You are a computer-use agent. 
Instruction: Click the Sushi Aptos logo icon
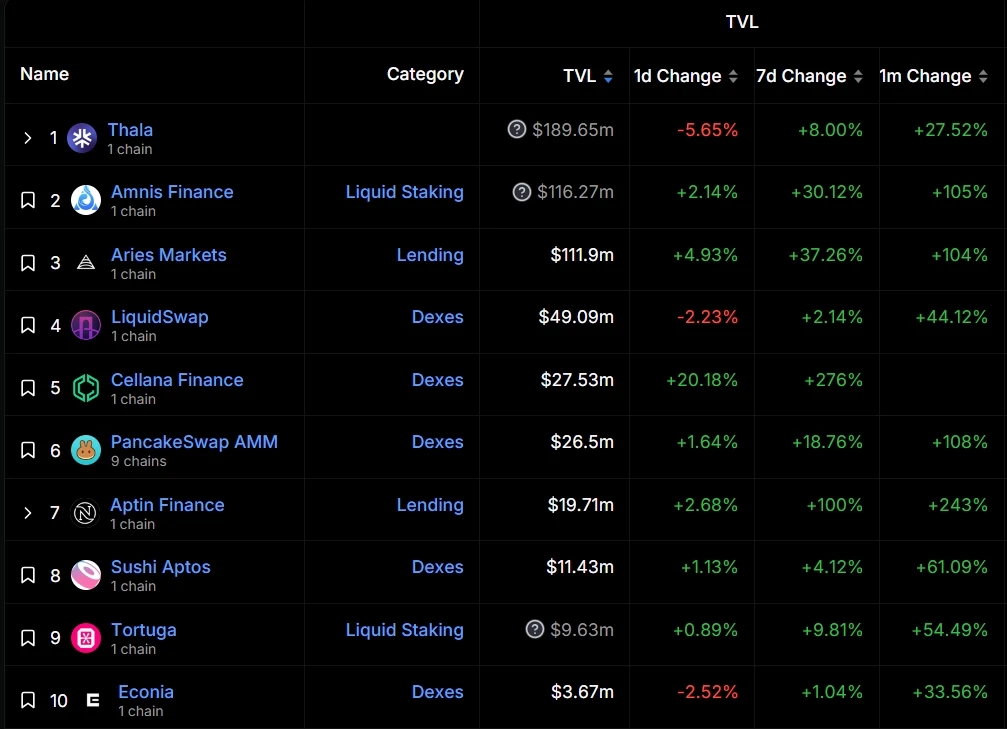tap(86, 575)
